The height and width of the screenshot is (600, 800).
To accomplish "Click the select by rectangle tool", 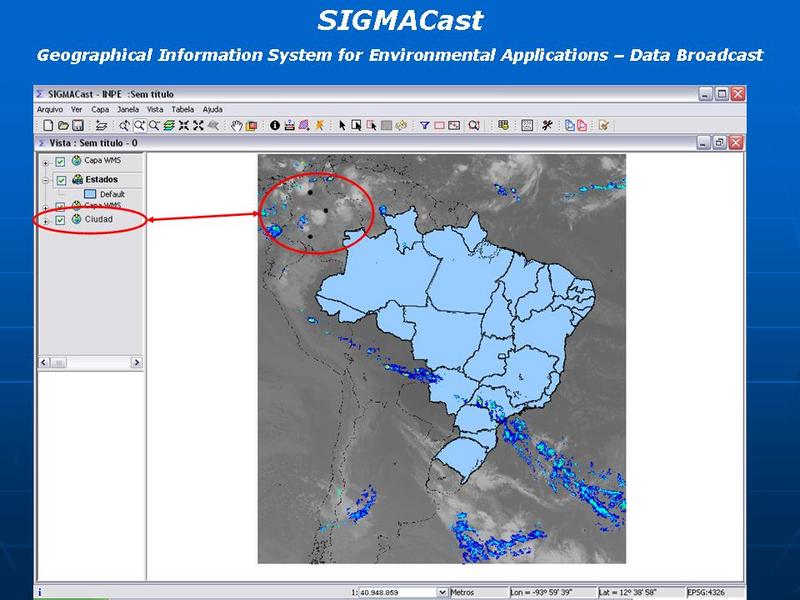I will [x=357, y=126].
